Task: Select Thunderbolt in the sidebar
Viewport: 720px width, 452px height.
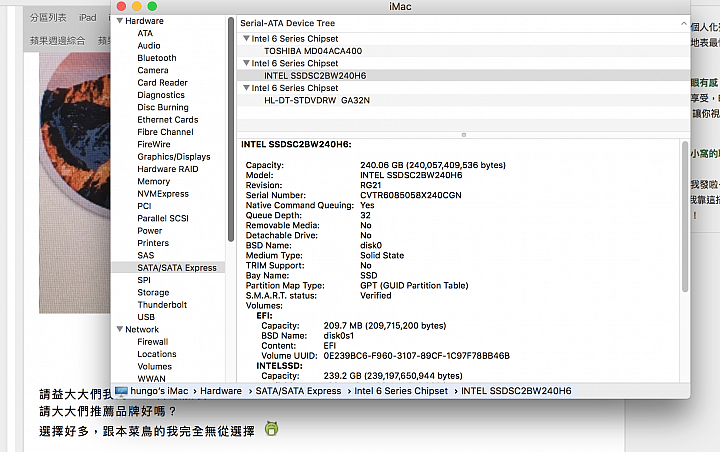Action: coord(162,305)
